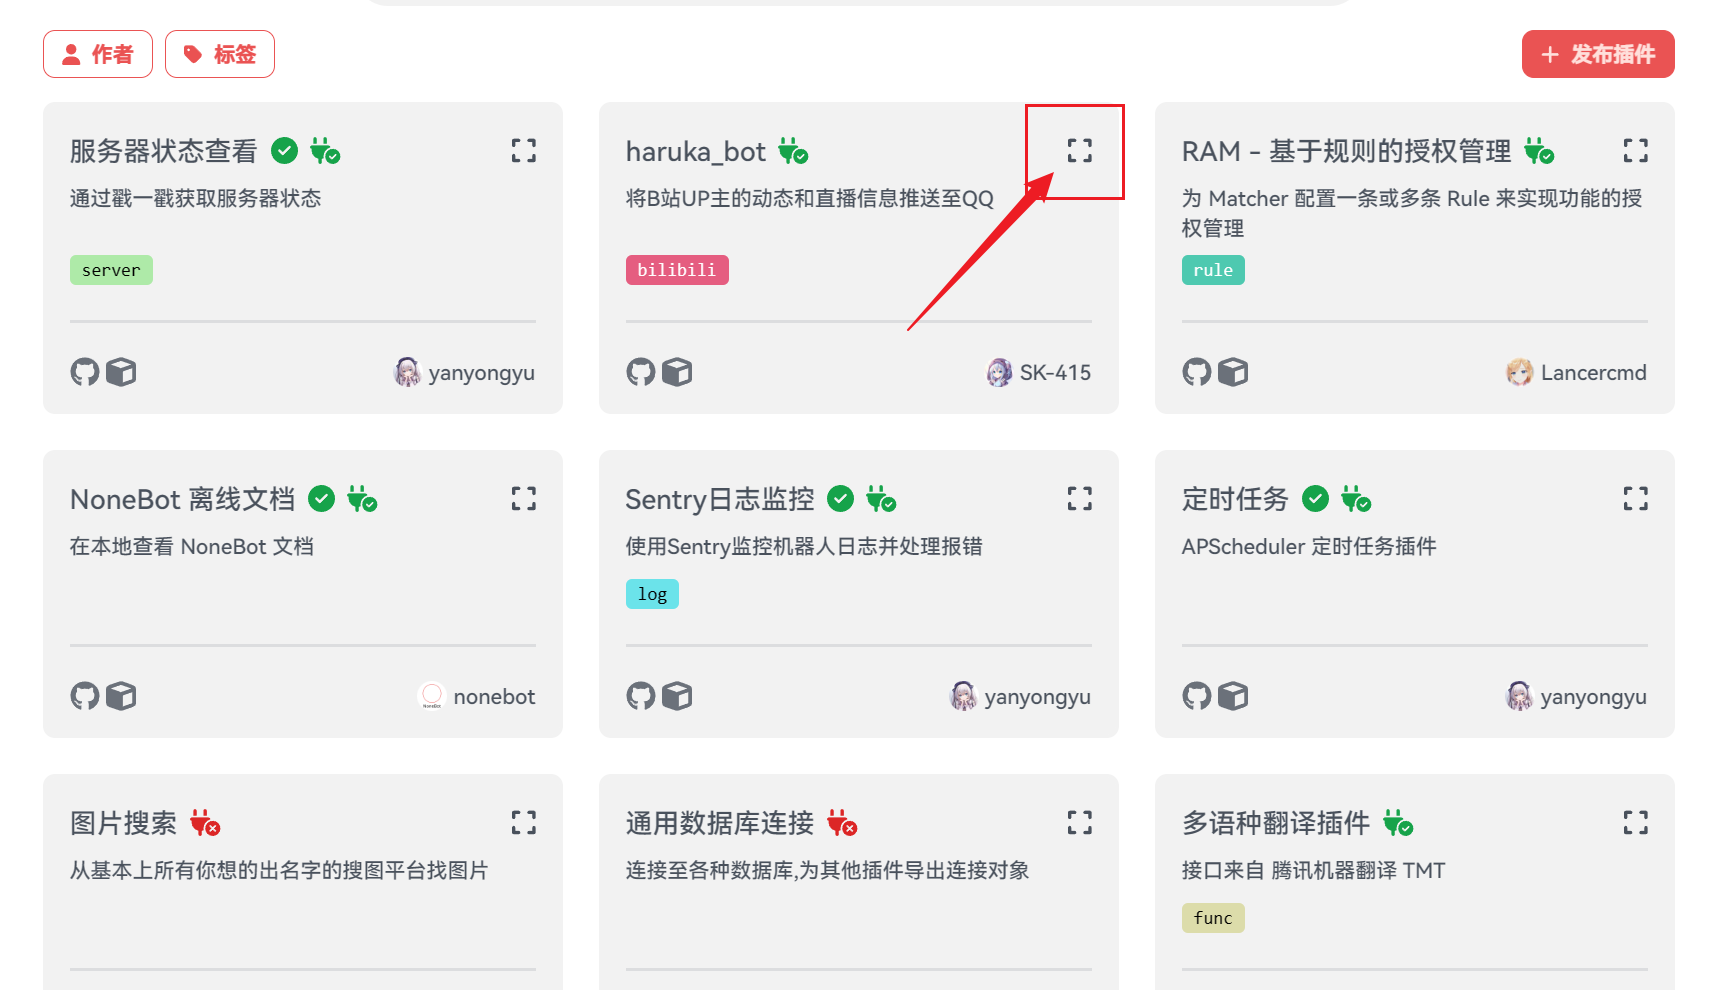Click the 定时任务 title
The image size is (1715, 990).
click(1235, 499)
